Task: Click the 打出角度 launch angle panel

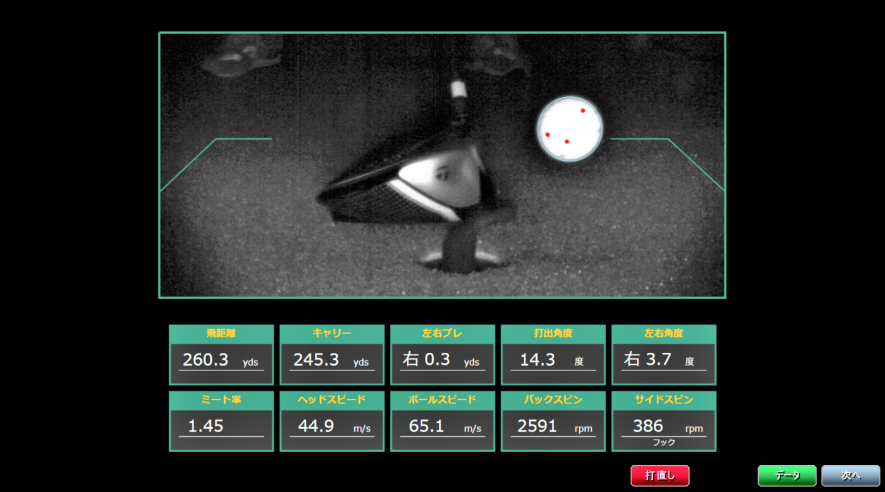Action: pyautogui.click(x=553, y=354)
